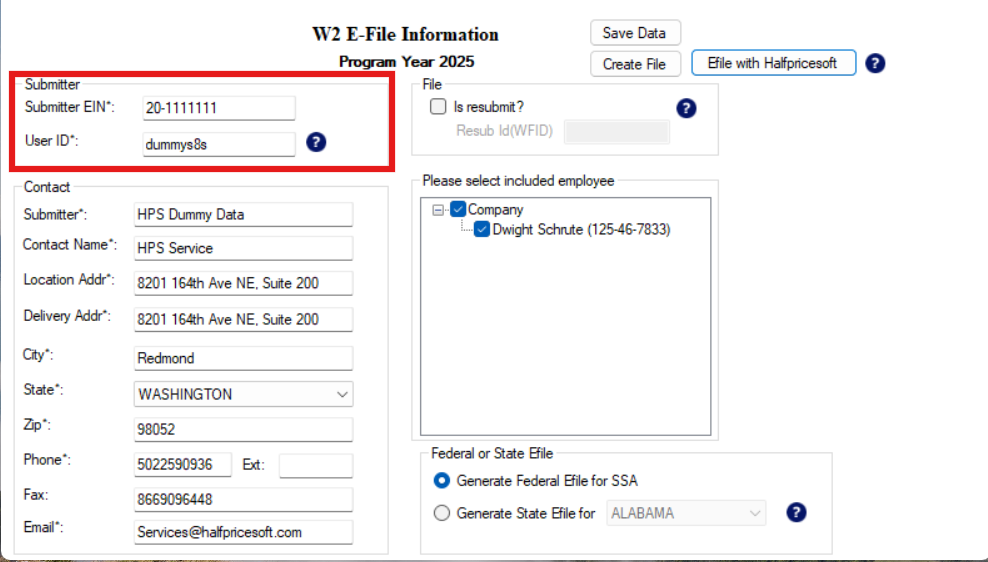988x562 pixels.
Task: Select Generate Federal Efile for SSA
Action: [x=442, y=481]
